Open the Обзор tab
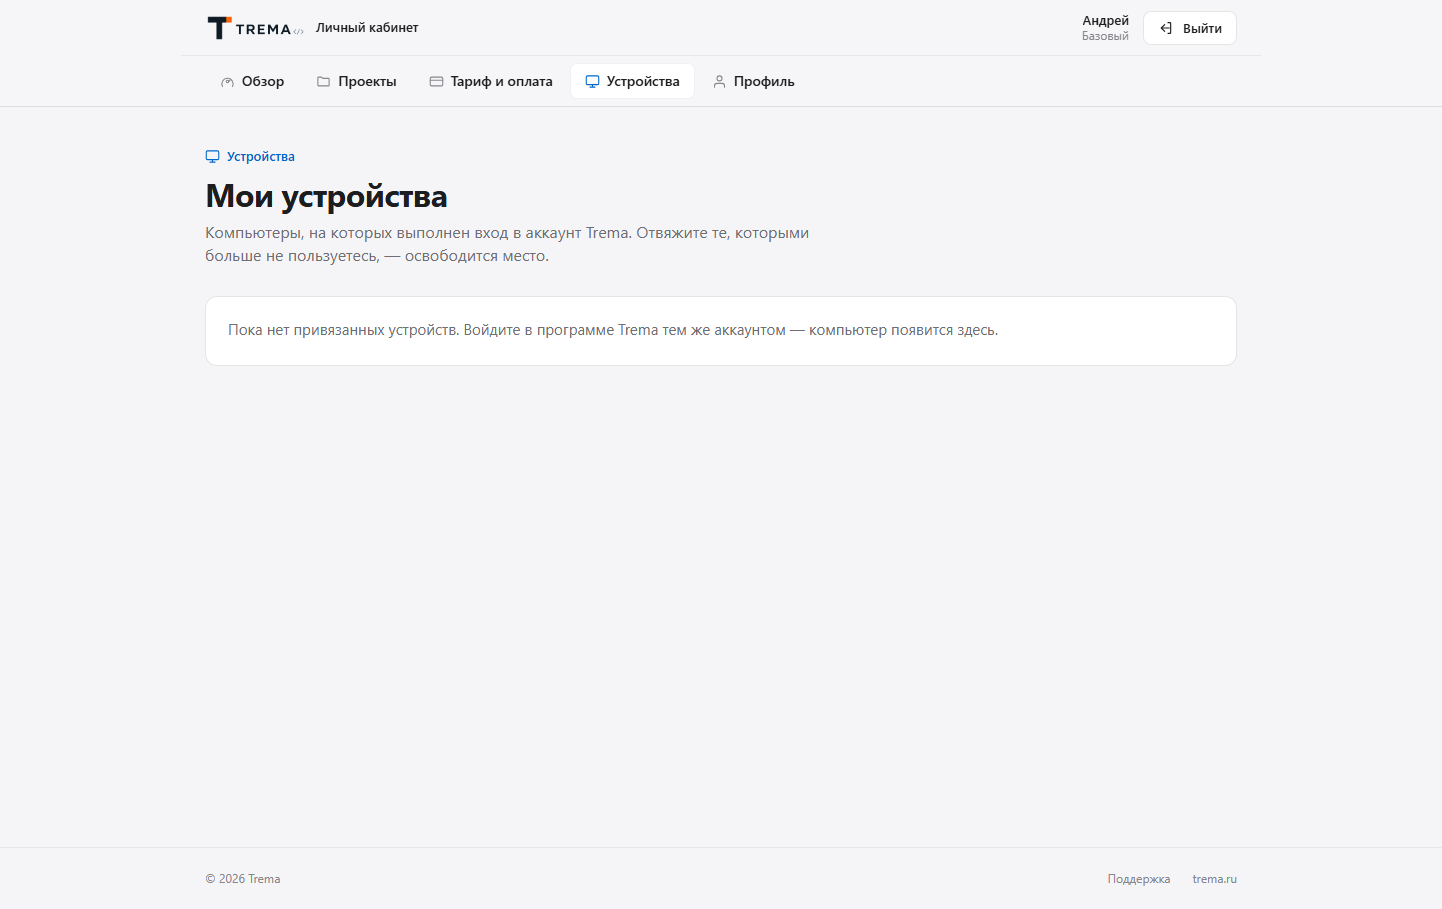This screenshot has width=1442, height=909. tap(252, 82)
